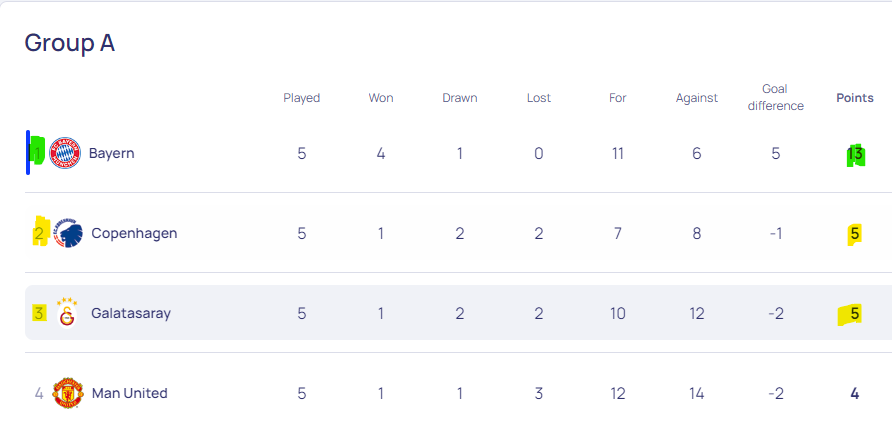Click the Against column header
This screenshot has height=430, width=892.
[x=697, y=98]
